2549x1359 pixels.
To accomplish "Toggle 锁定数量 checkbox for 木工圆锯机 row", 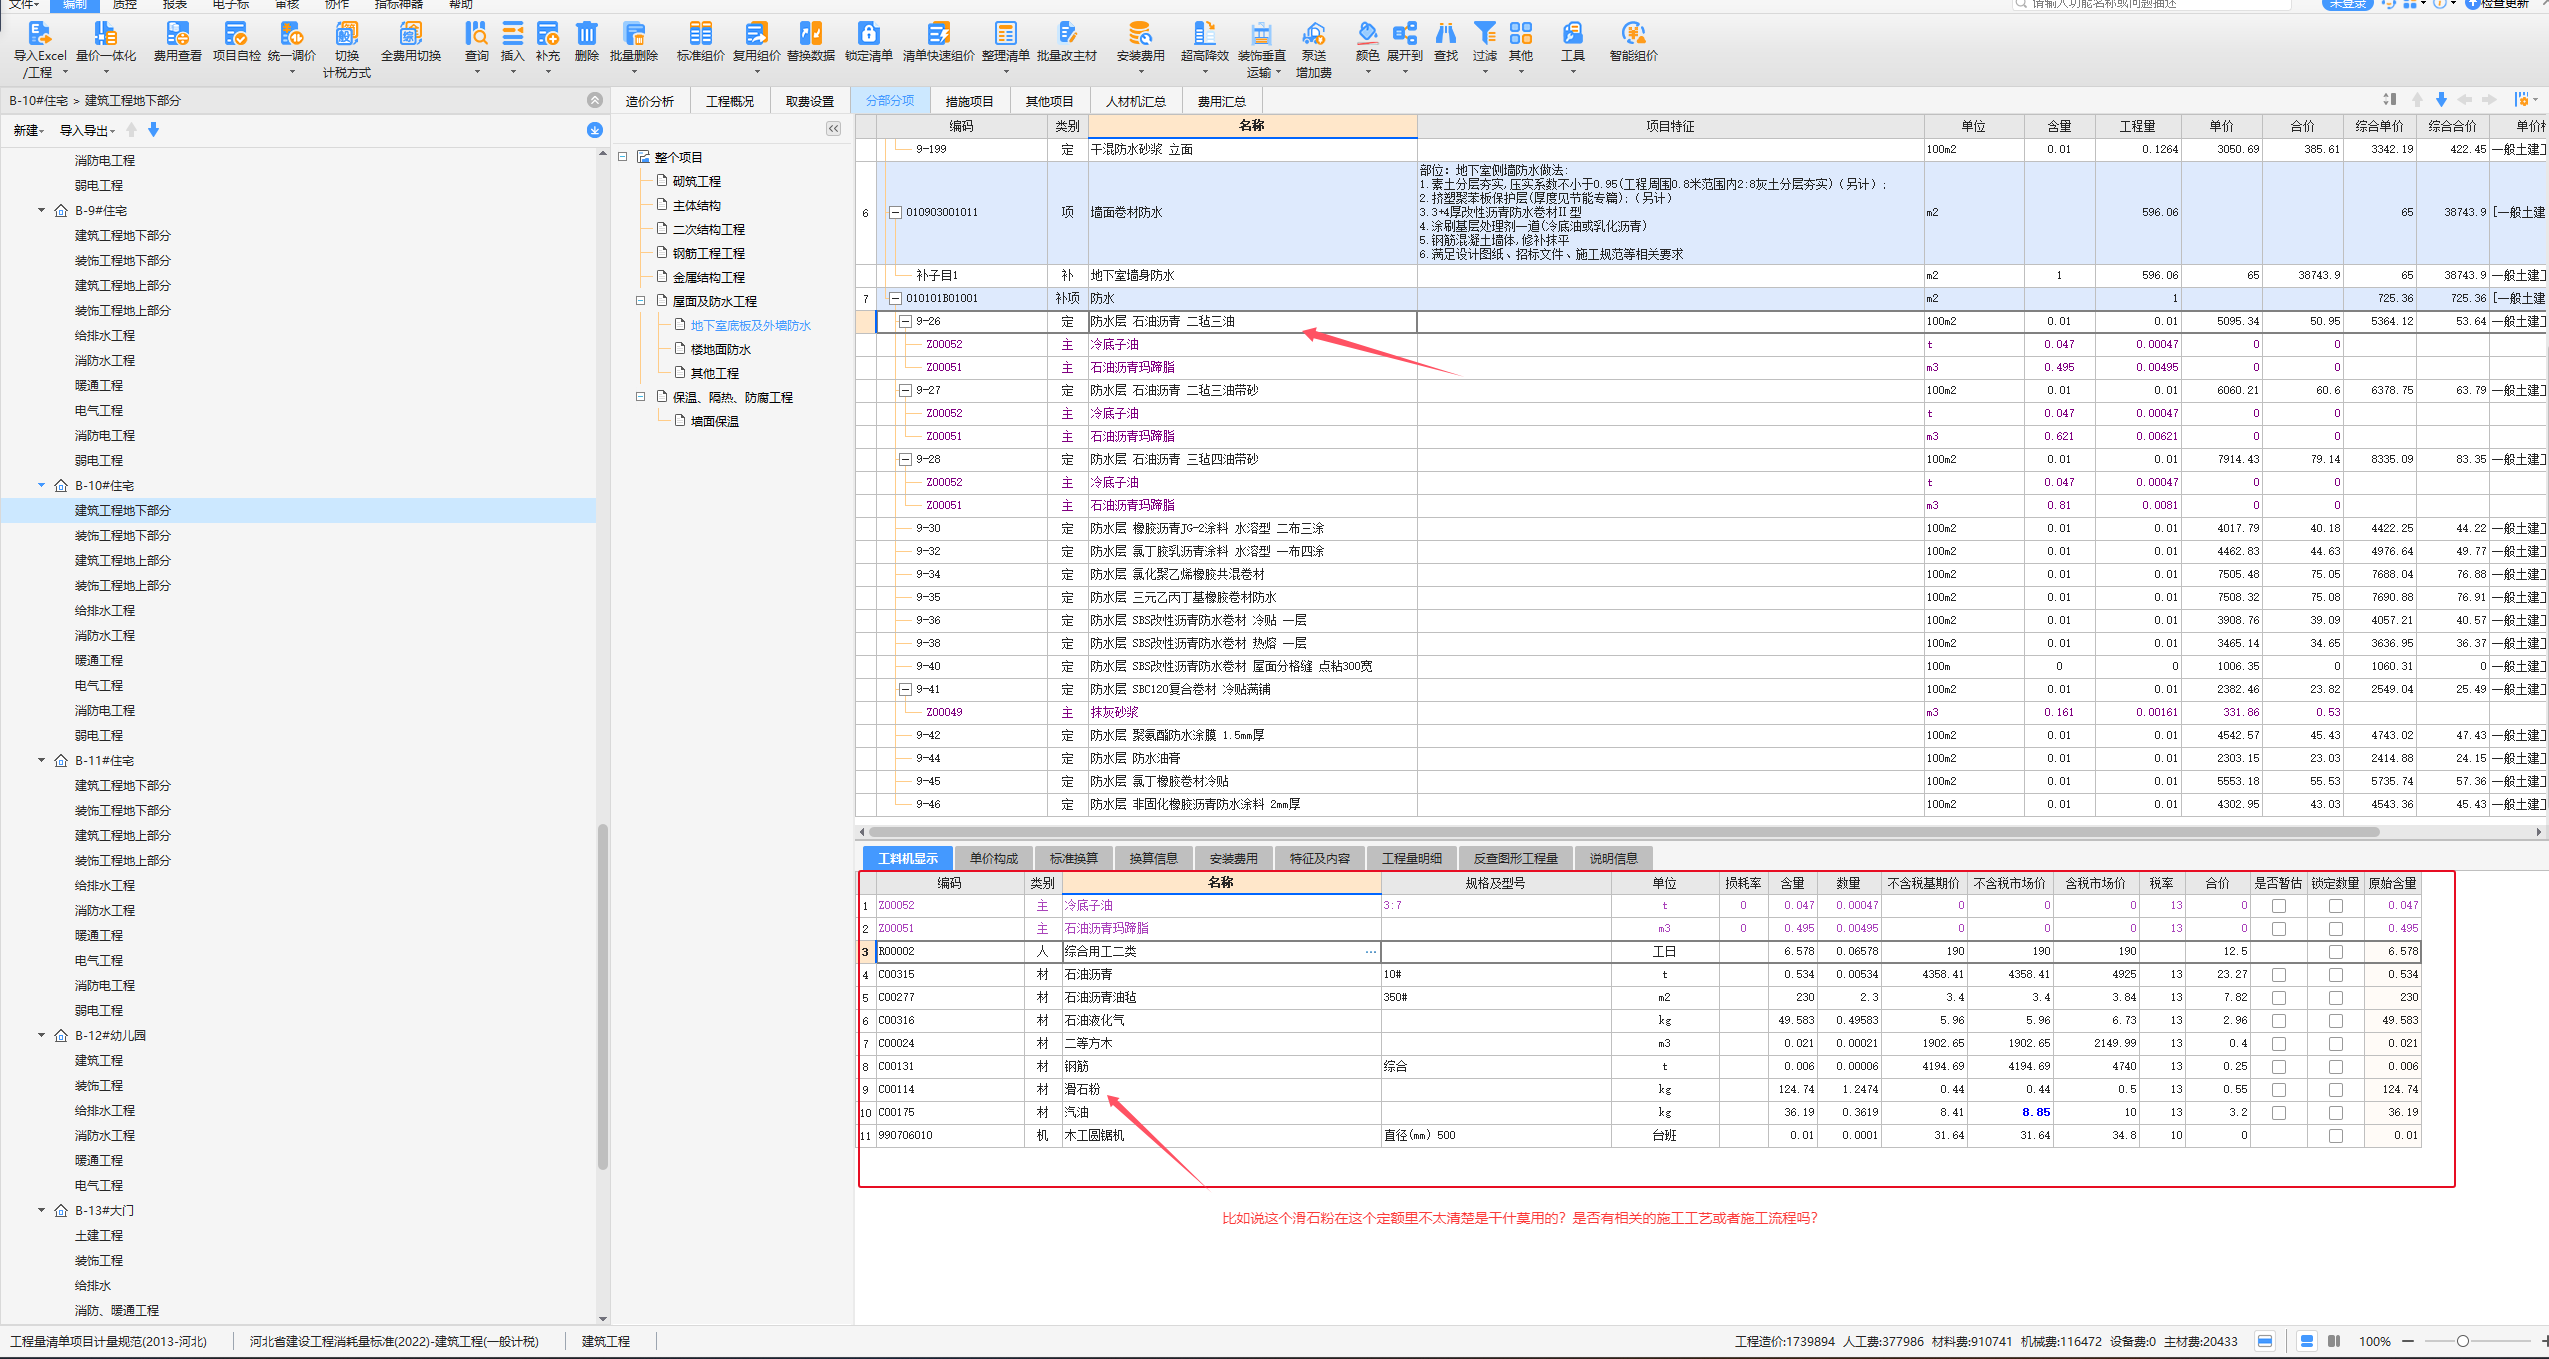I will pyautogui.click(x=2335, y=1135).
